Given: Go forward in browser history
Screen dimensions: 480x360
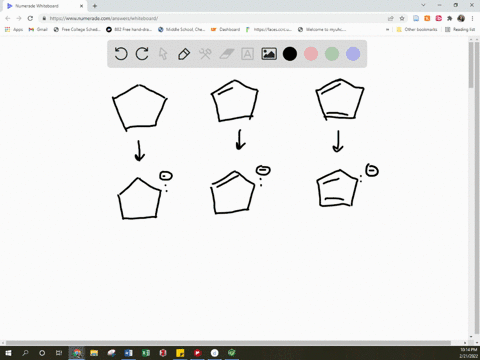Looking at the screenshot, I should (x=19, y=18).
